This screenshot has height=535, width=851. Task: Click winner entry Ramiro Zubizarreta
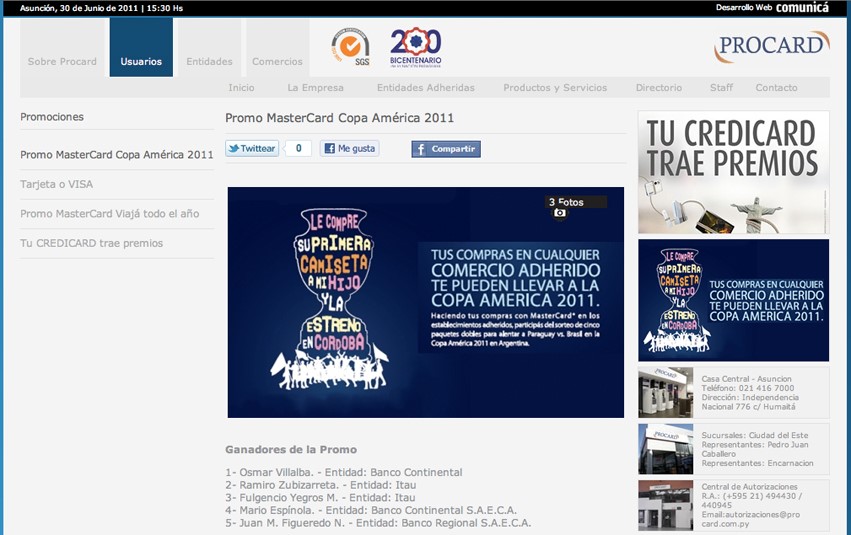coord(321,485)
